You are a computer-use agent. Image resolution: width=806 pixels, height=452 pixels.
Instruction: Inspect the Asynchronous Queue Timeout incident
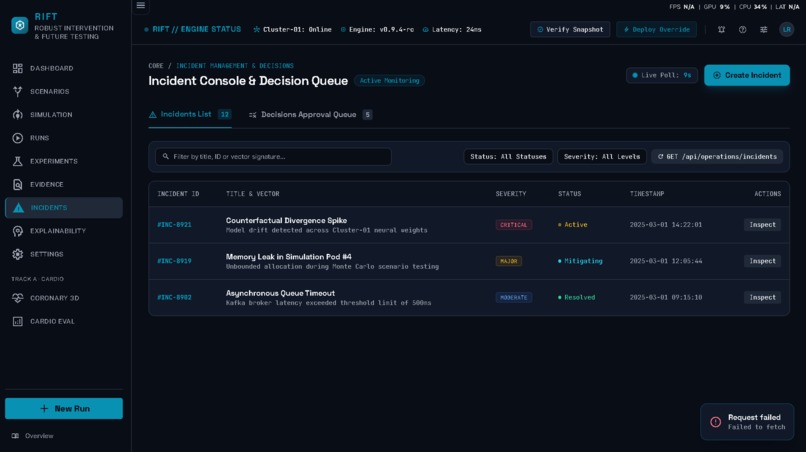pyautogui.click(x=762, y=297)
